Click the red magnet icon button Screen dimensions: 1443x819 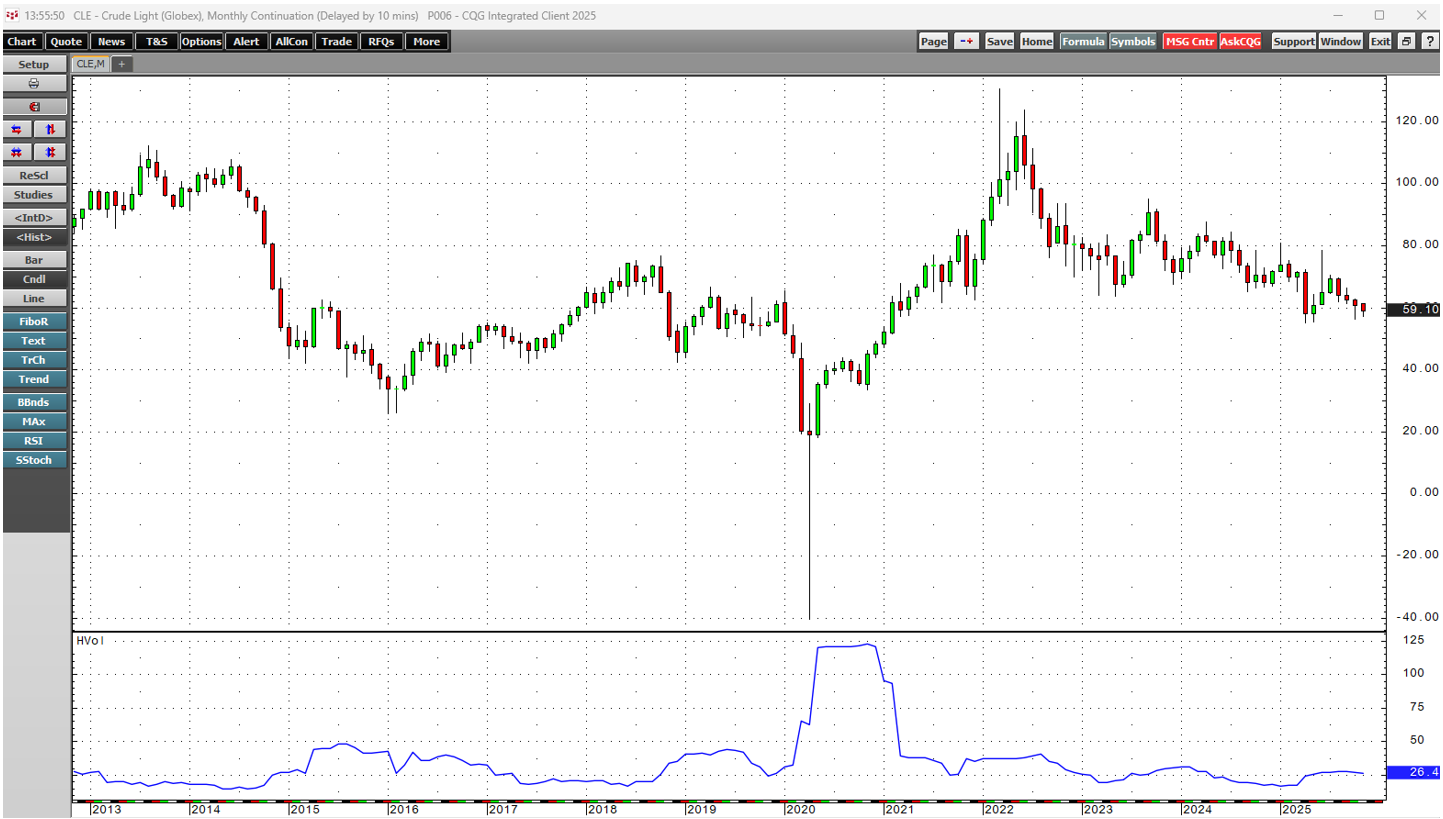pyautogui.click(x=34, y=106)
